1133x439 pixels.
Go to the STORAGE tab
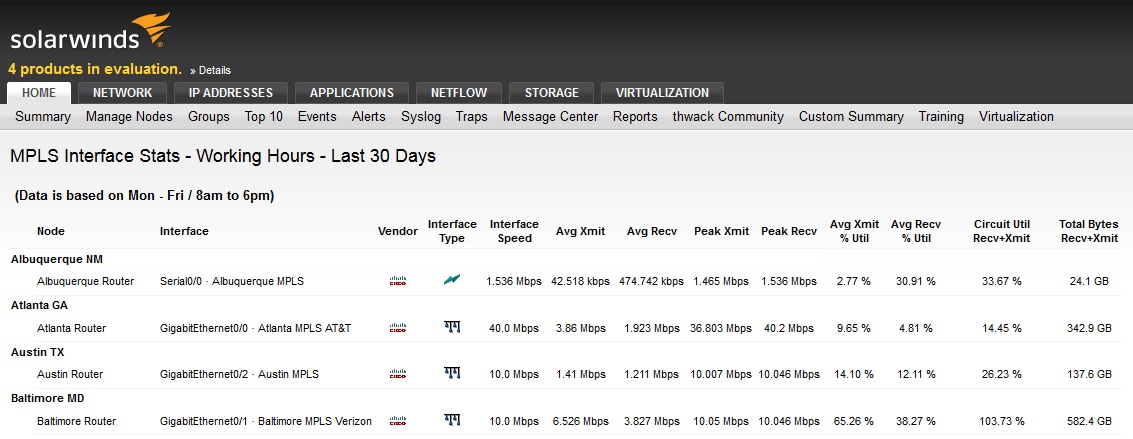coord(551,92)
